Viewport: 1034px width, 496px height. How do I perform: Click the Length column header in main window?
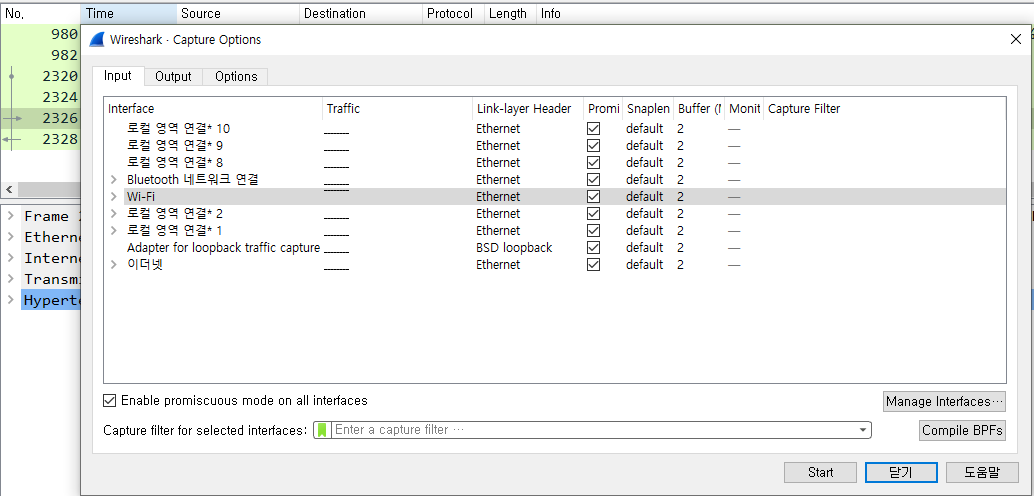[x=510, y=13]
